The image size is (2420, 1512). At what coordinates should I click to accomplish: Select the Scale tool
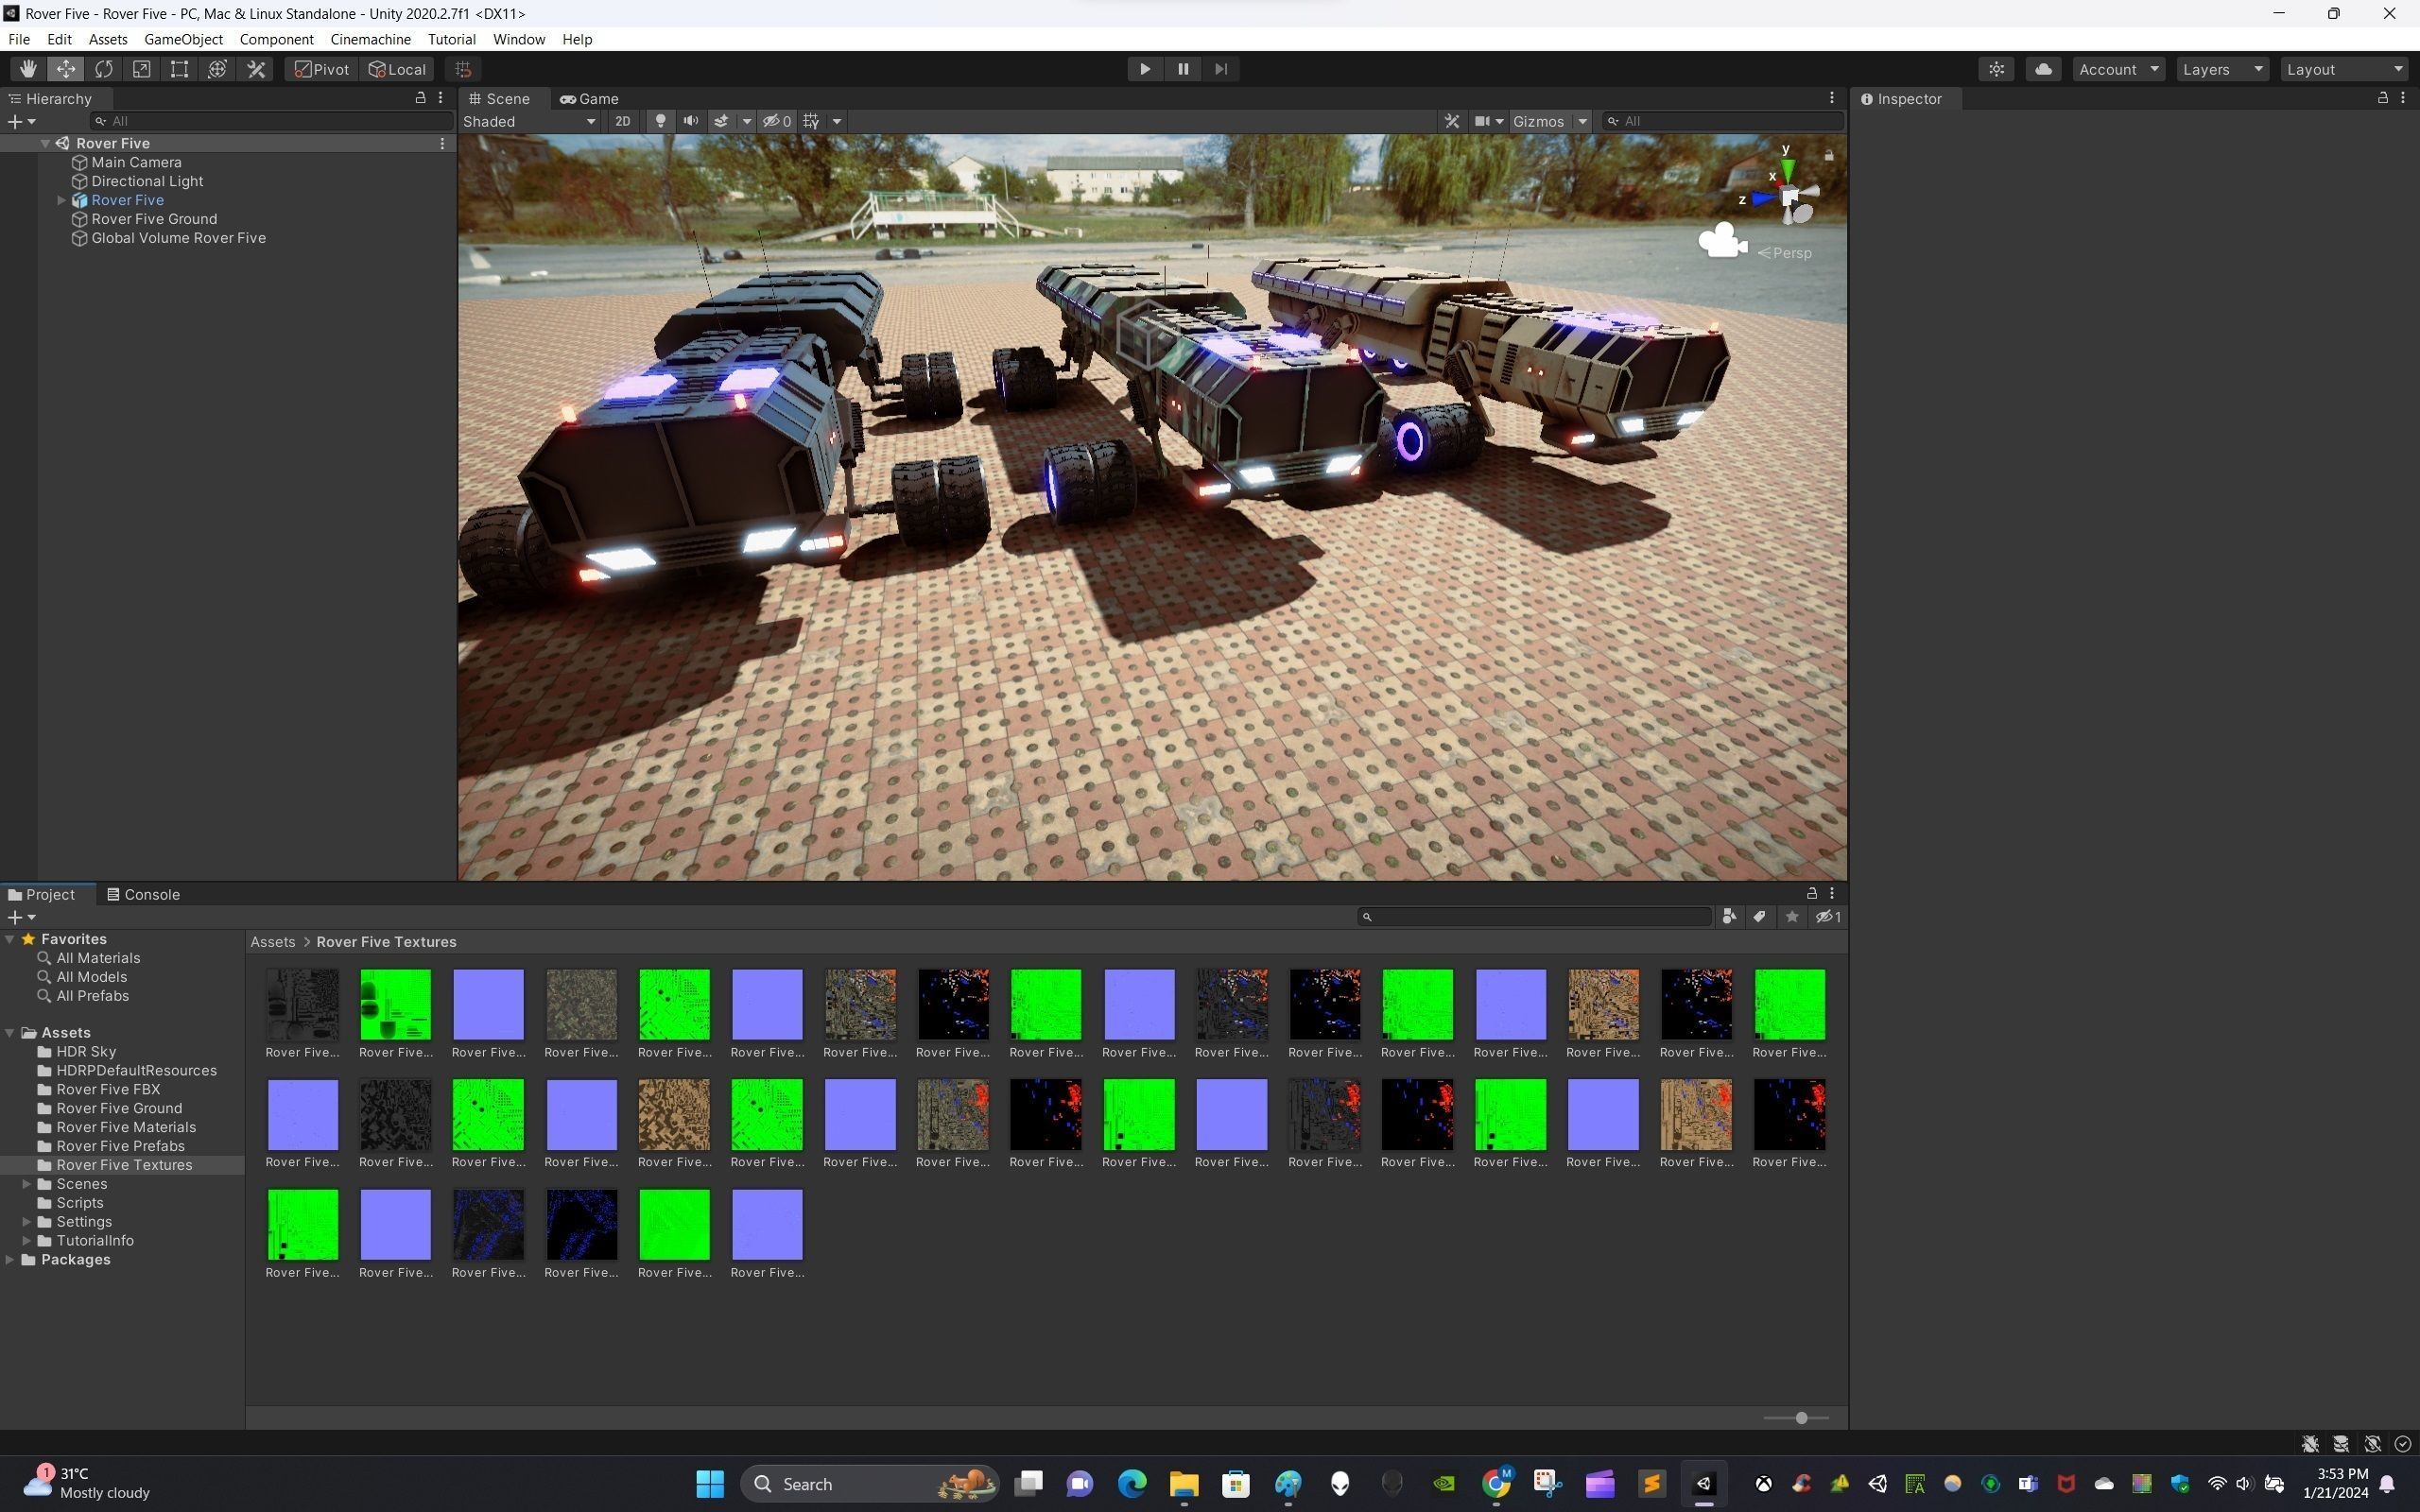point(142,69)
